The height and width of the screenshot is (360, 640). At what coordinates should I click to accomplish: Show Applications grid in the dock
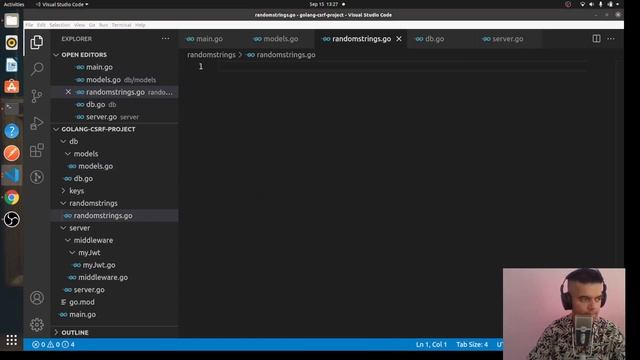pos(11,340)
